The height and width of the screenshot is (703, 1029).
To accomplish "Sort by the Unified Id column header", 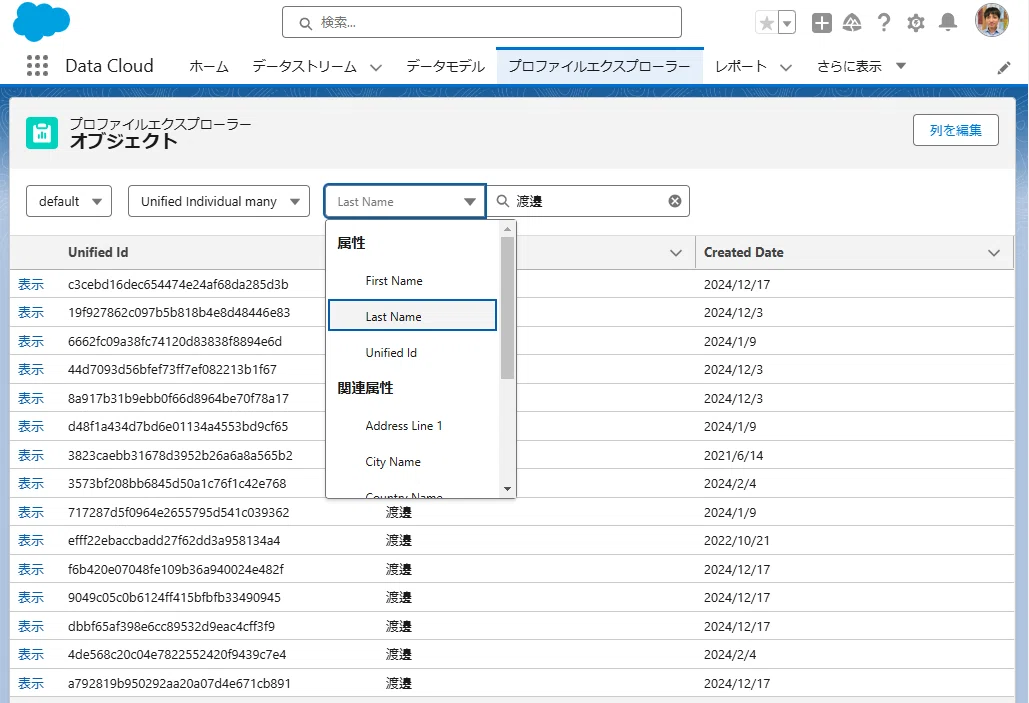I will [x=98, y=252].
